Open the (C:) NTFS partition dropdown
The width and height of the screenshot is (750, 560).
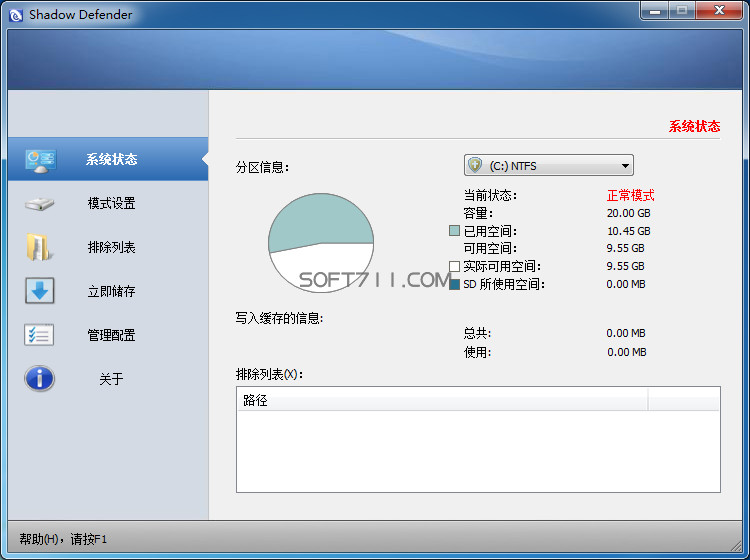coord(549,165)
